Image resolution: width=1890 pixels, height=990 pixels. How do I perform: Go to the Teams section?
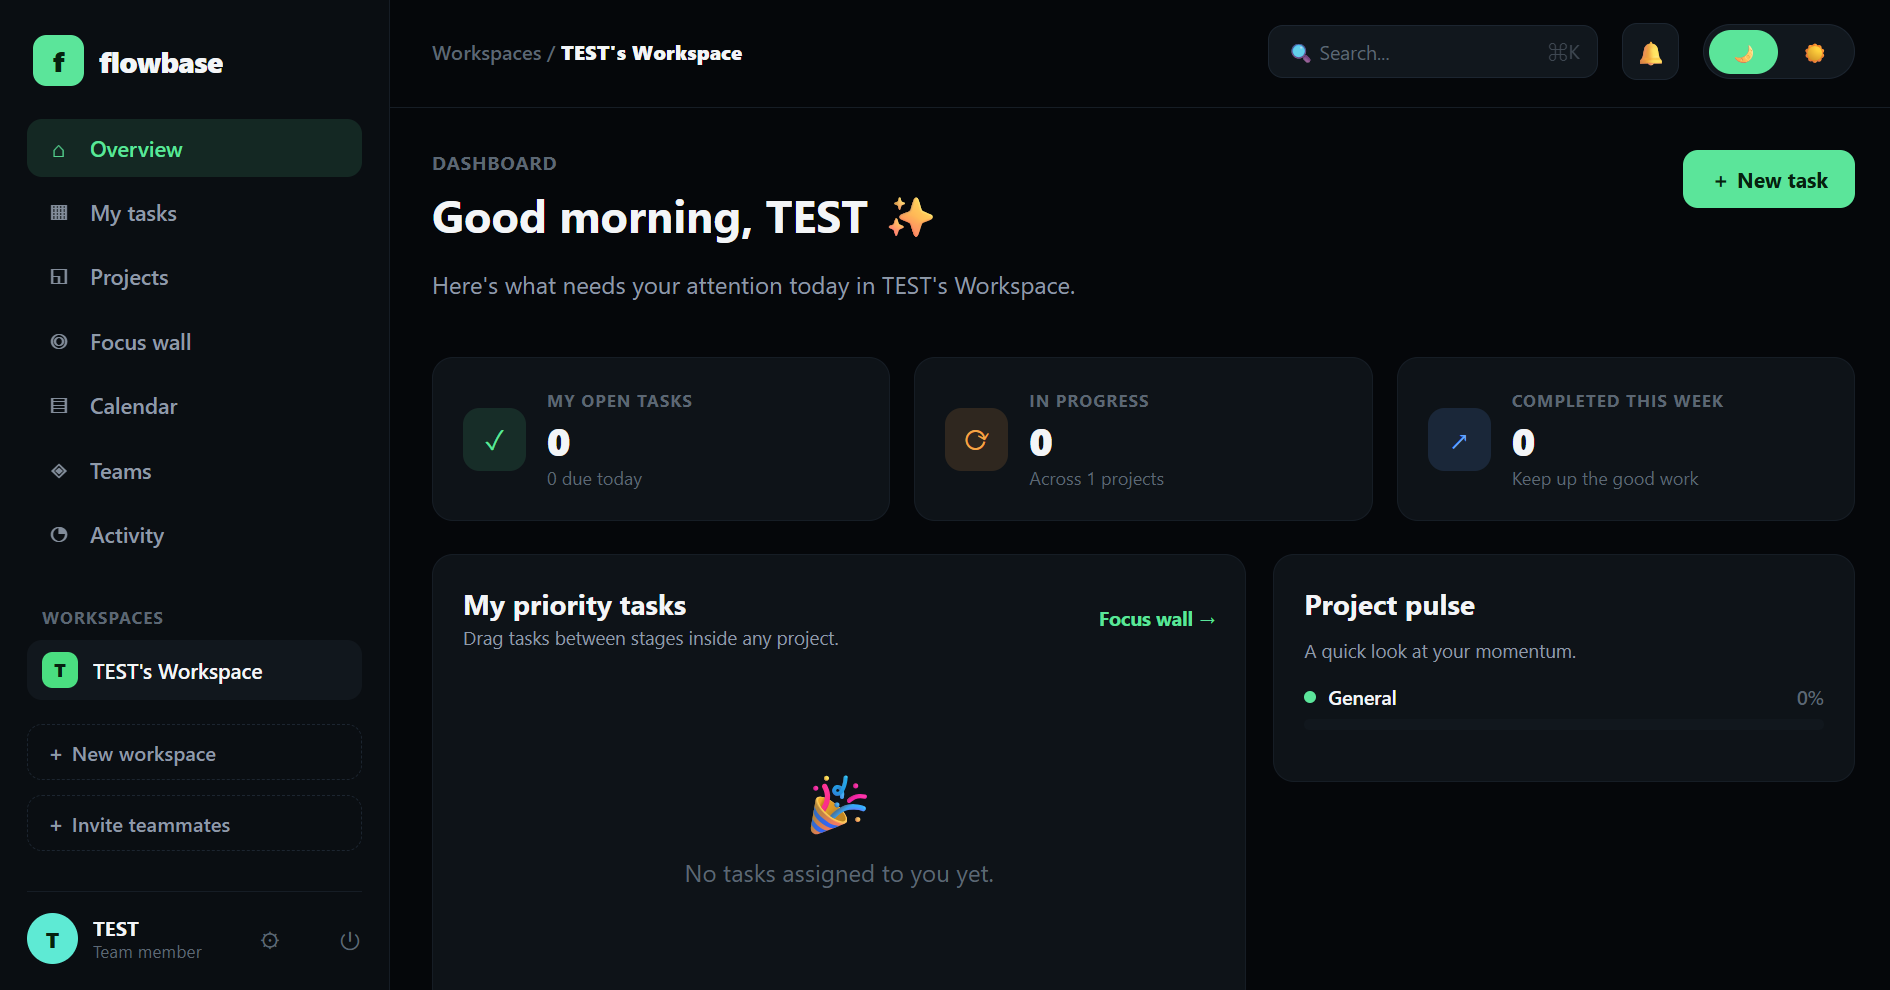(194, 471)
